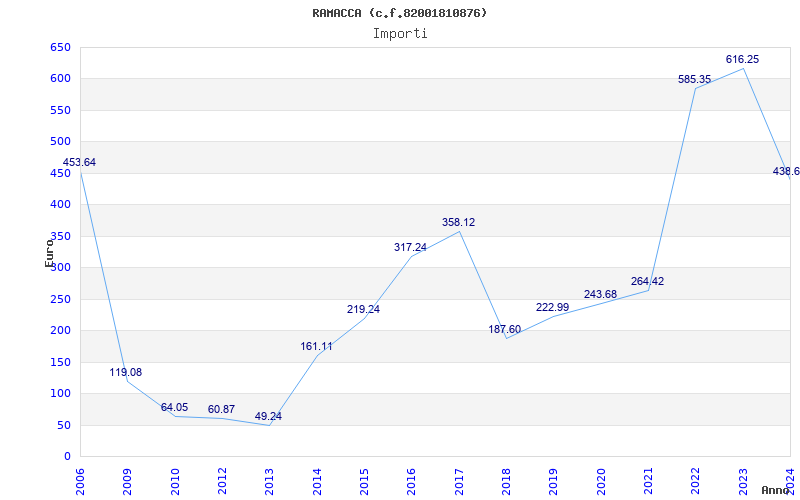
Task: Click the 222.99 data label
Action: point(553,308)
